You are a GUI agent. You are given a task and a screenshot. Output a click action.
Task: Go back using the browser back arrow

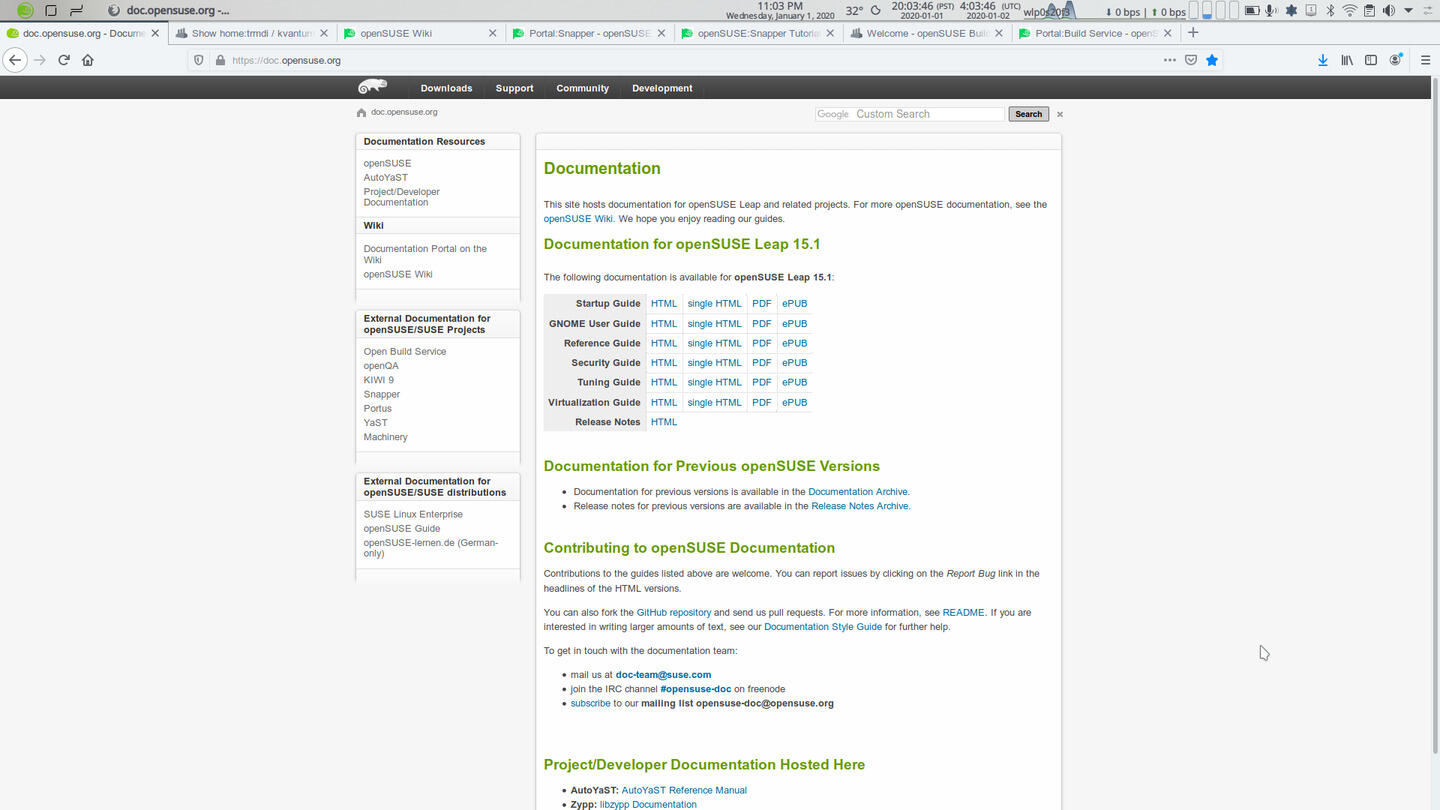click(x=14, y=60)
